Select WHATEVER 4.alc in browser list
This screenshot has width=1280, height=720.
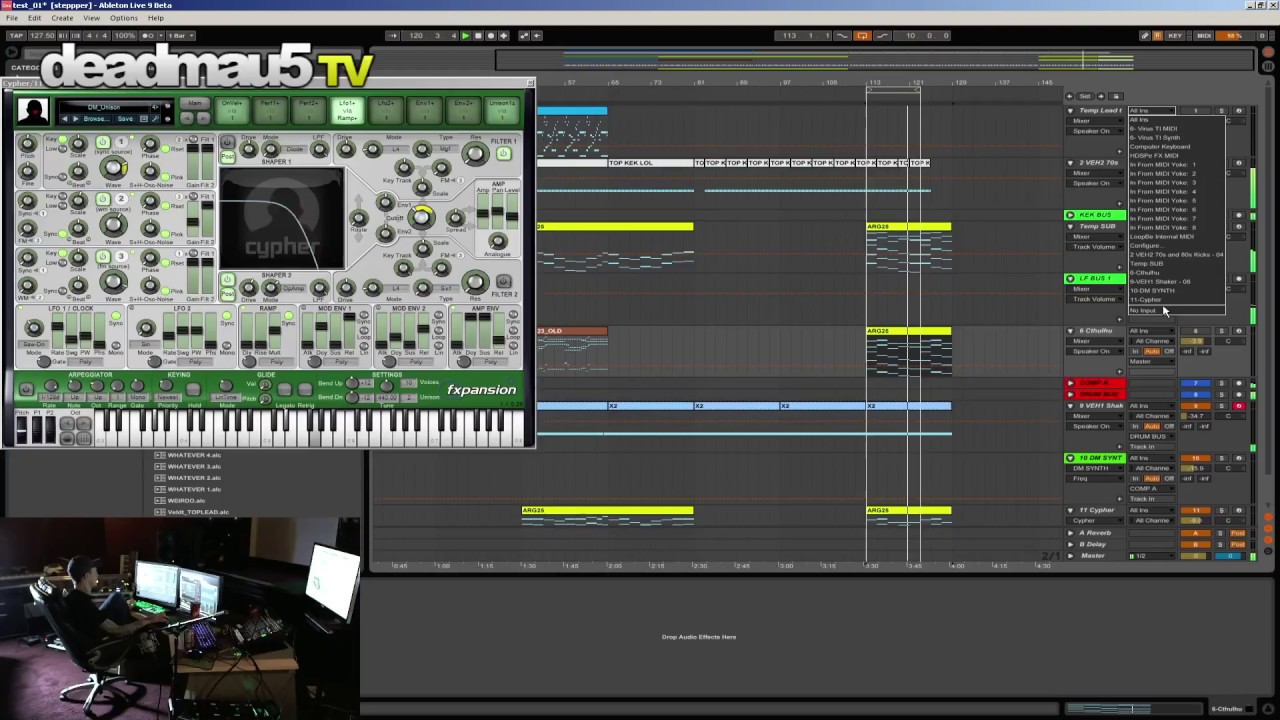194,455
